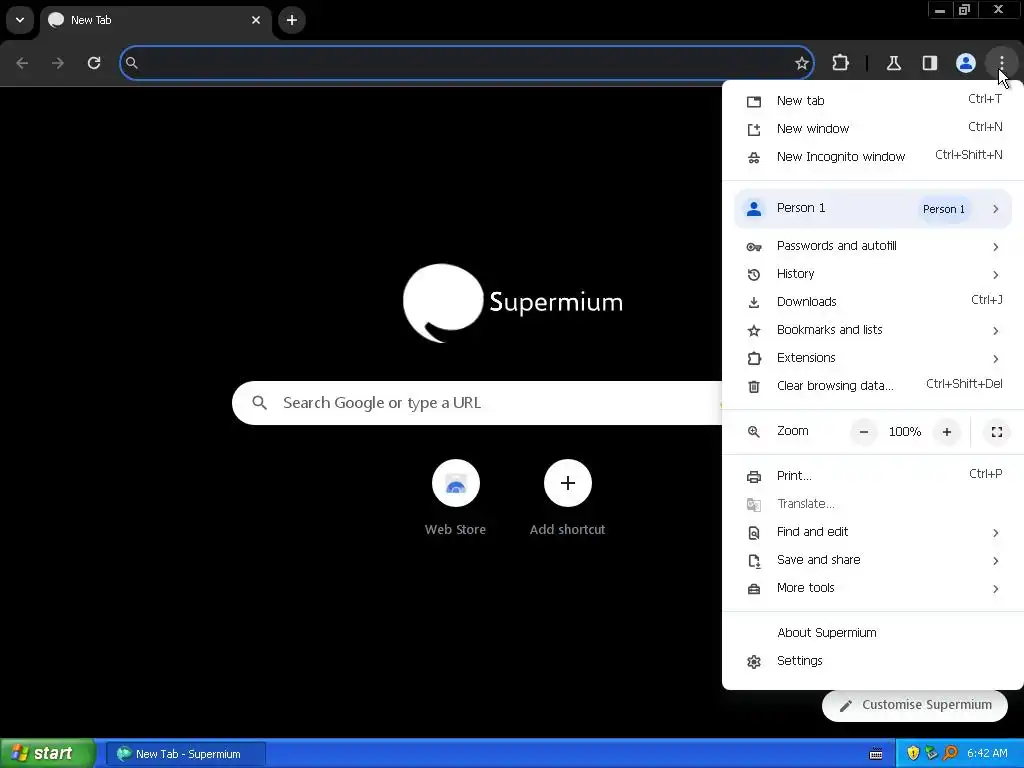Click the 6:42 AM clock
Viewport: 1024px width, 768px height.
(987, 754)
